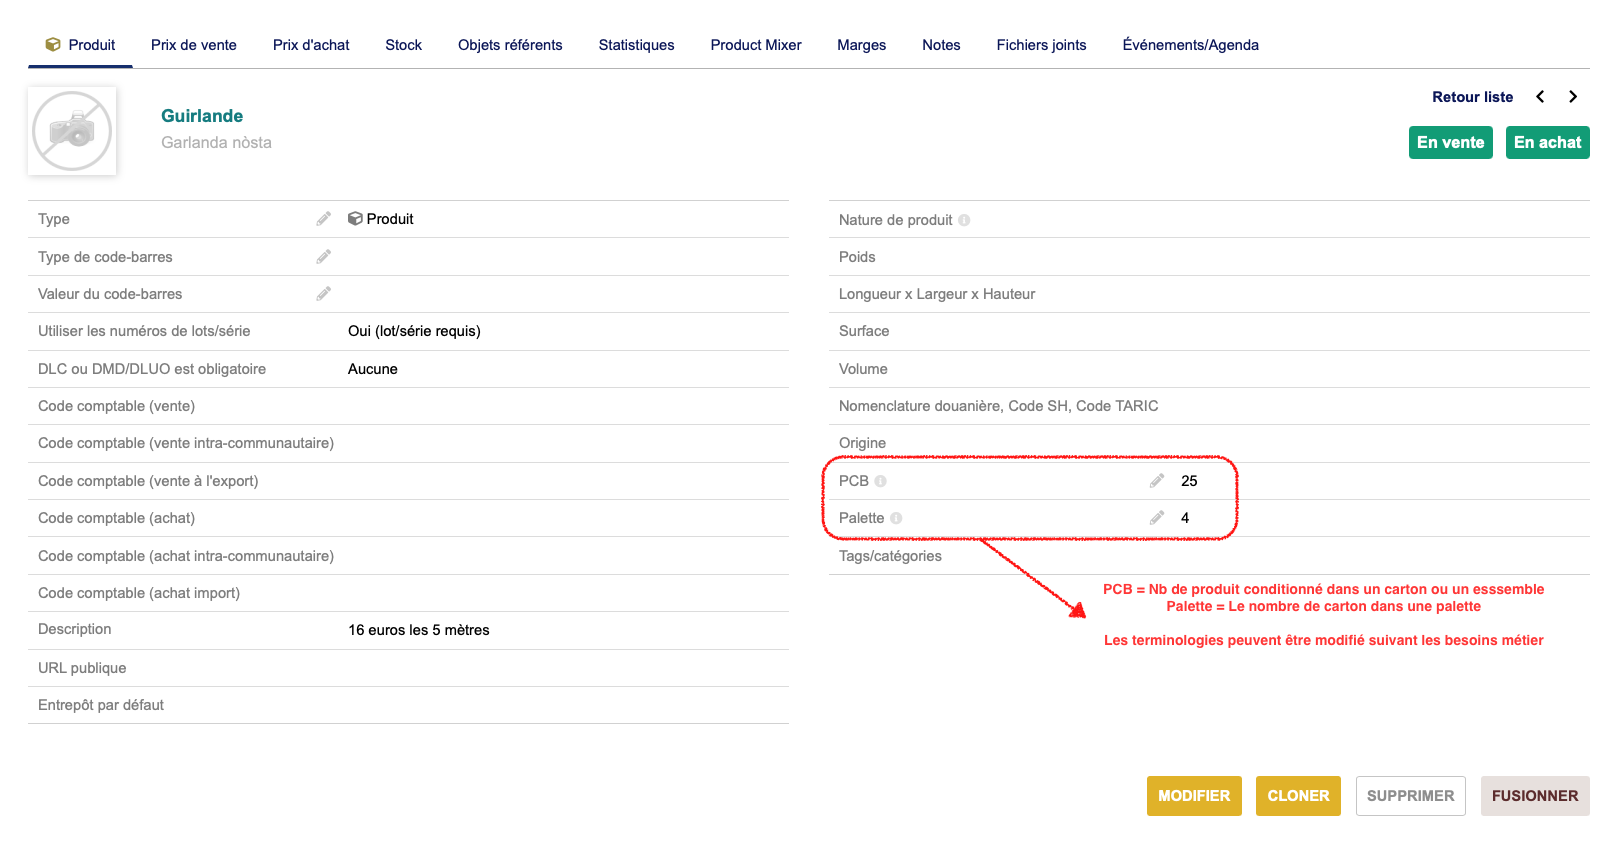1617x847 pixels.
Task: Edit the Type de code-barres field pencil
Action: pyautogui.click(x=324, y=257)
